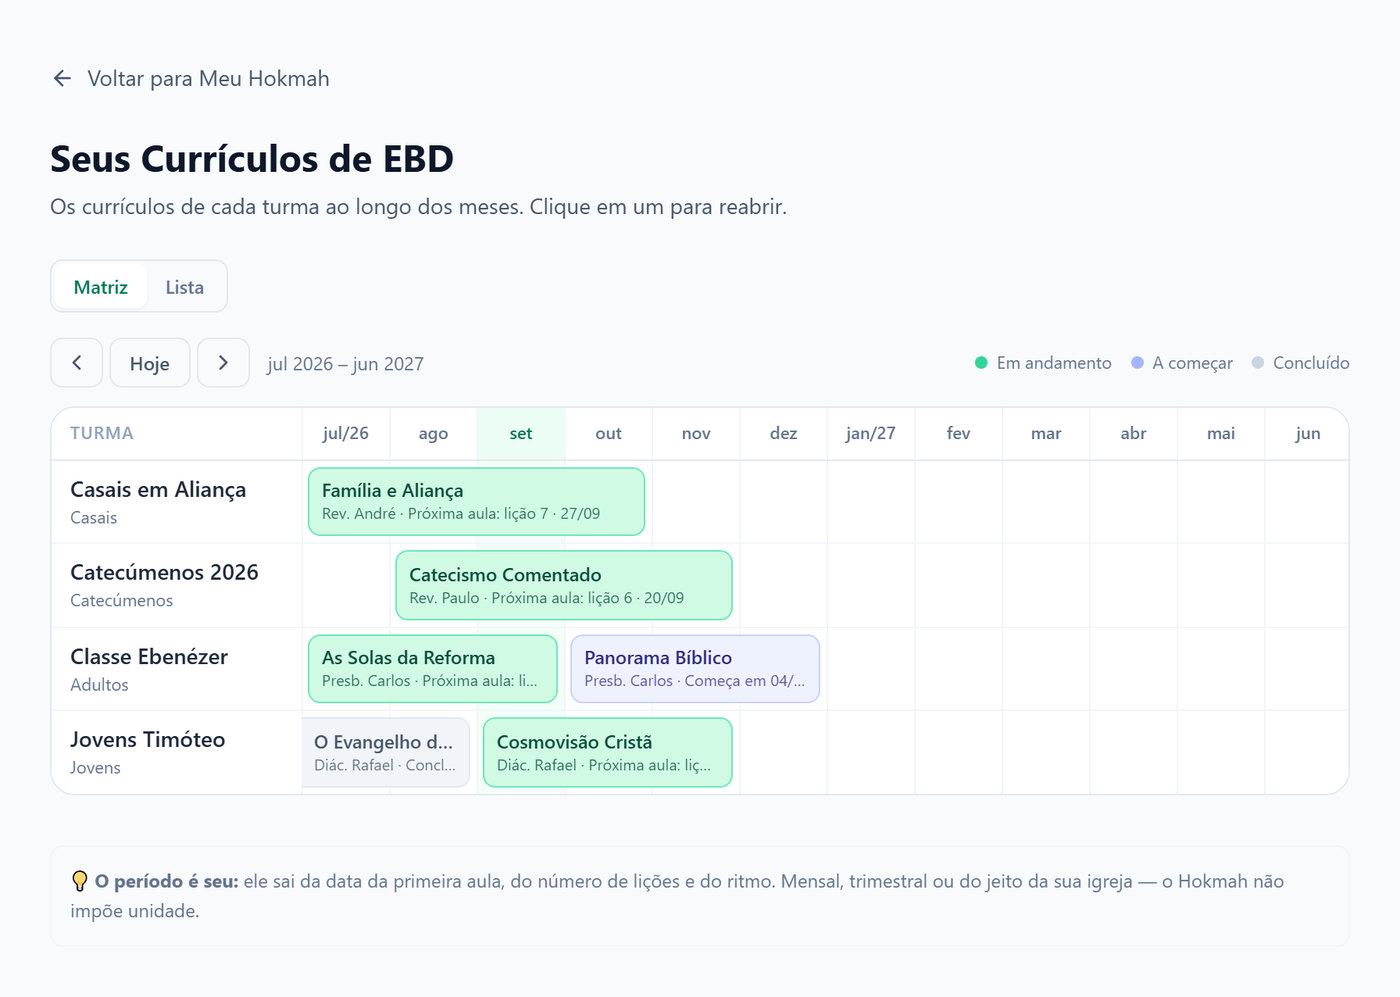Click the jul 2026 – jun 2027 range label

click(x=345, y=364)
